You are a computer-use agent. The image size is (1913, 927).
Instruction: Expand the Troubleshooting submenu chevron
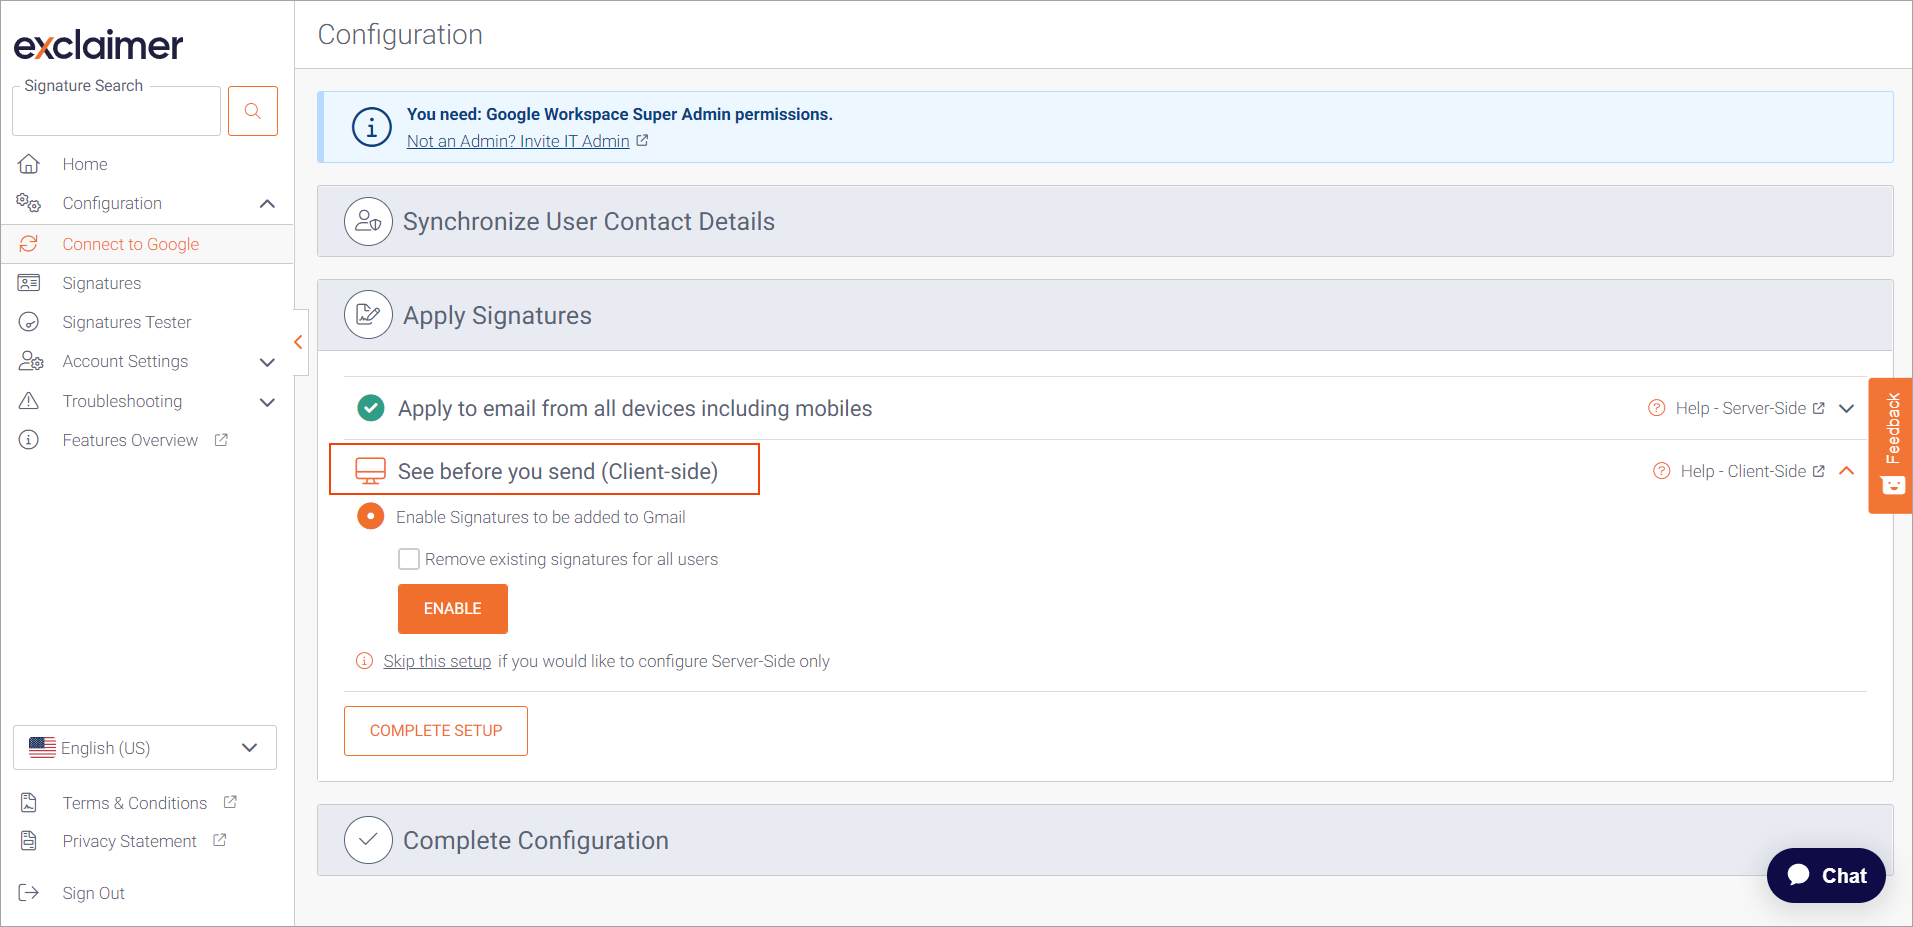(267, 402)
